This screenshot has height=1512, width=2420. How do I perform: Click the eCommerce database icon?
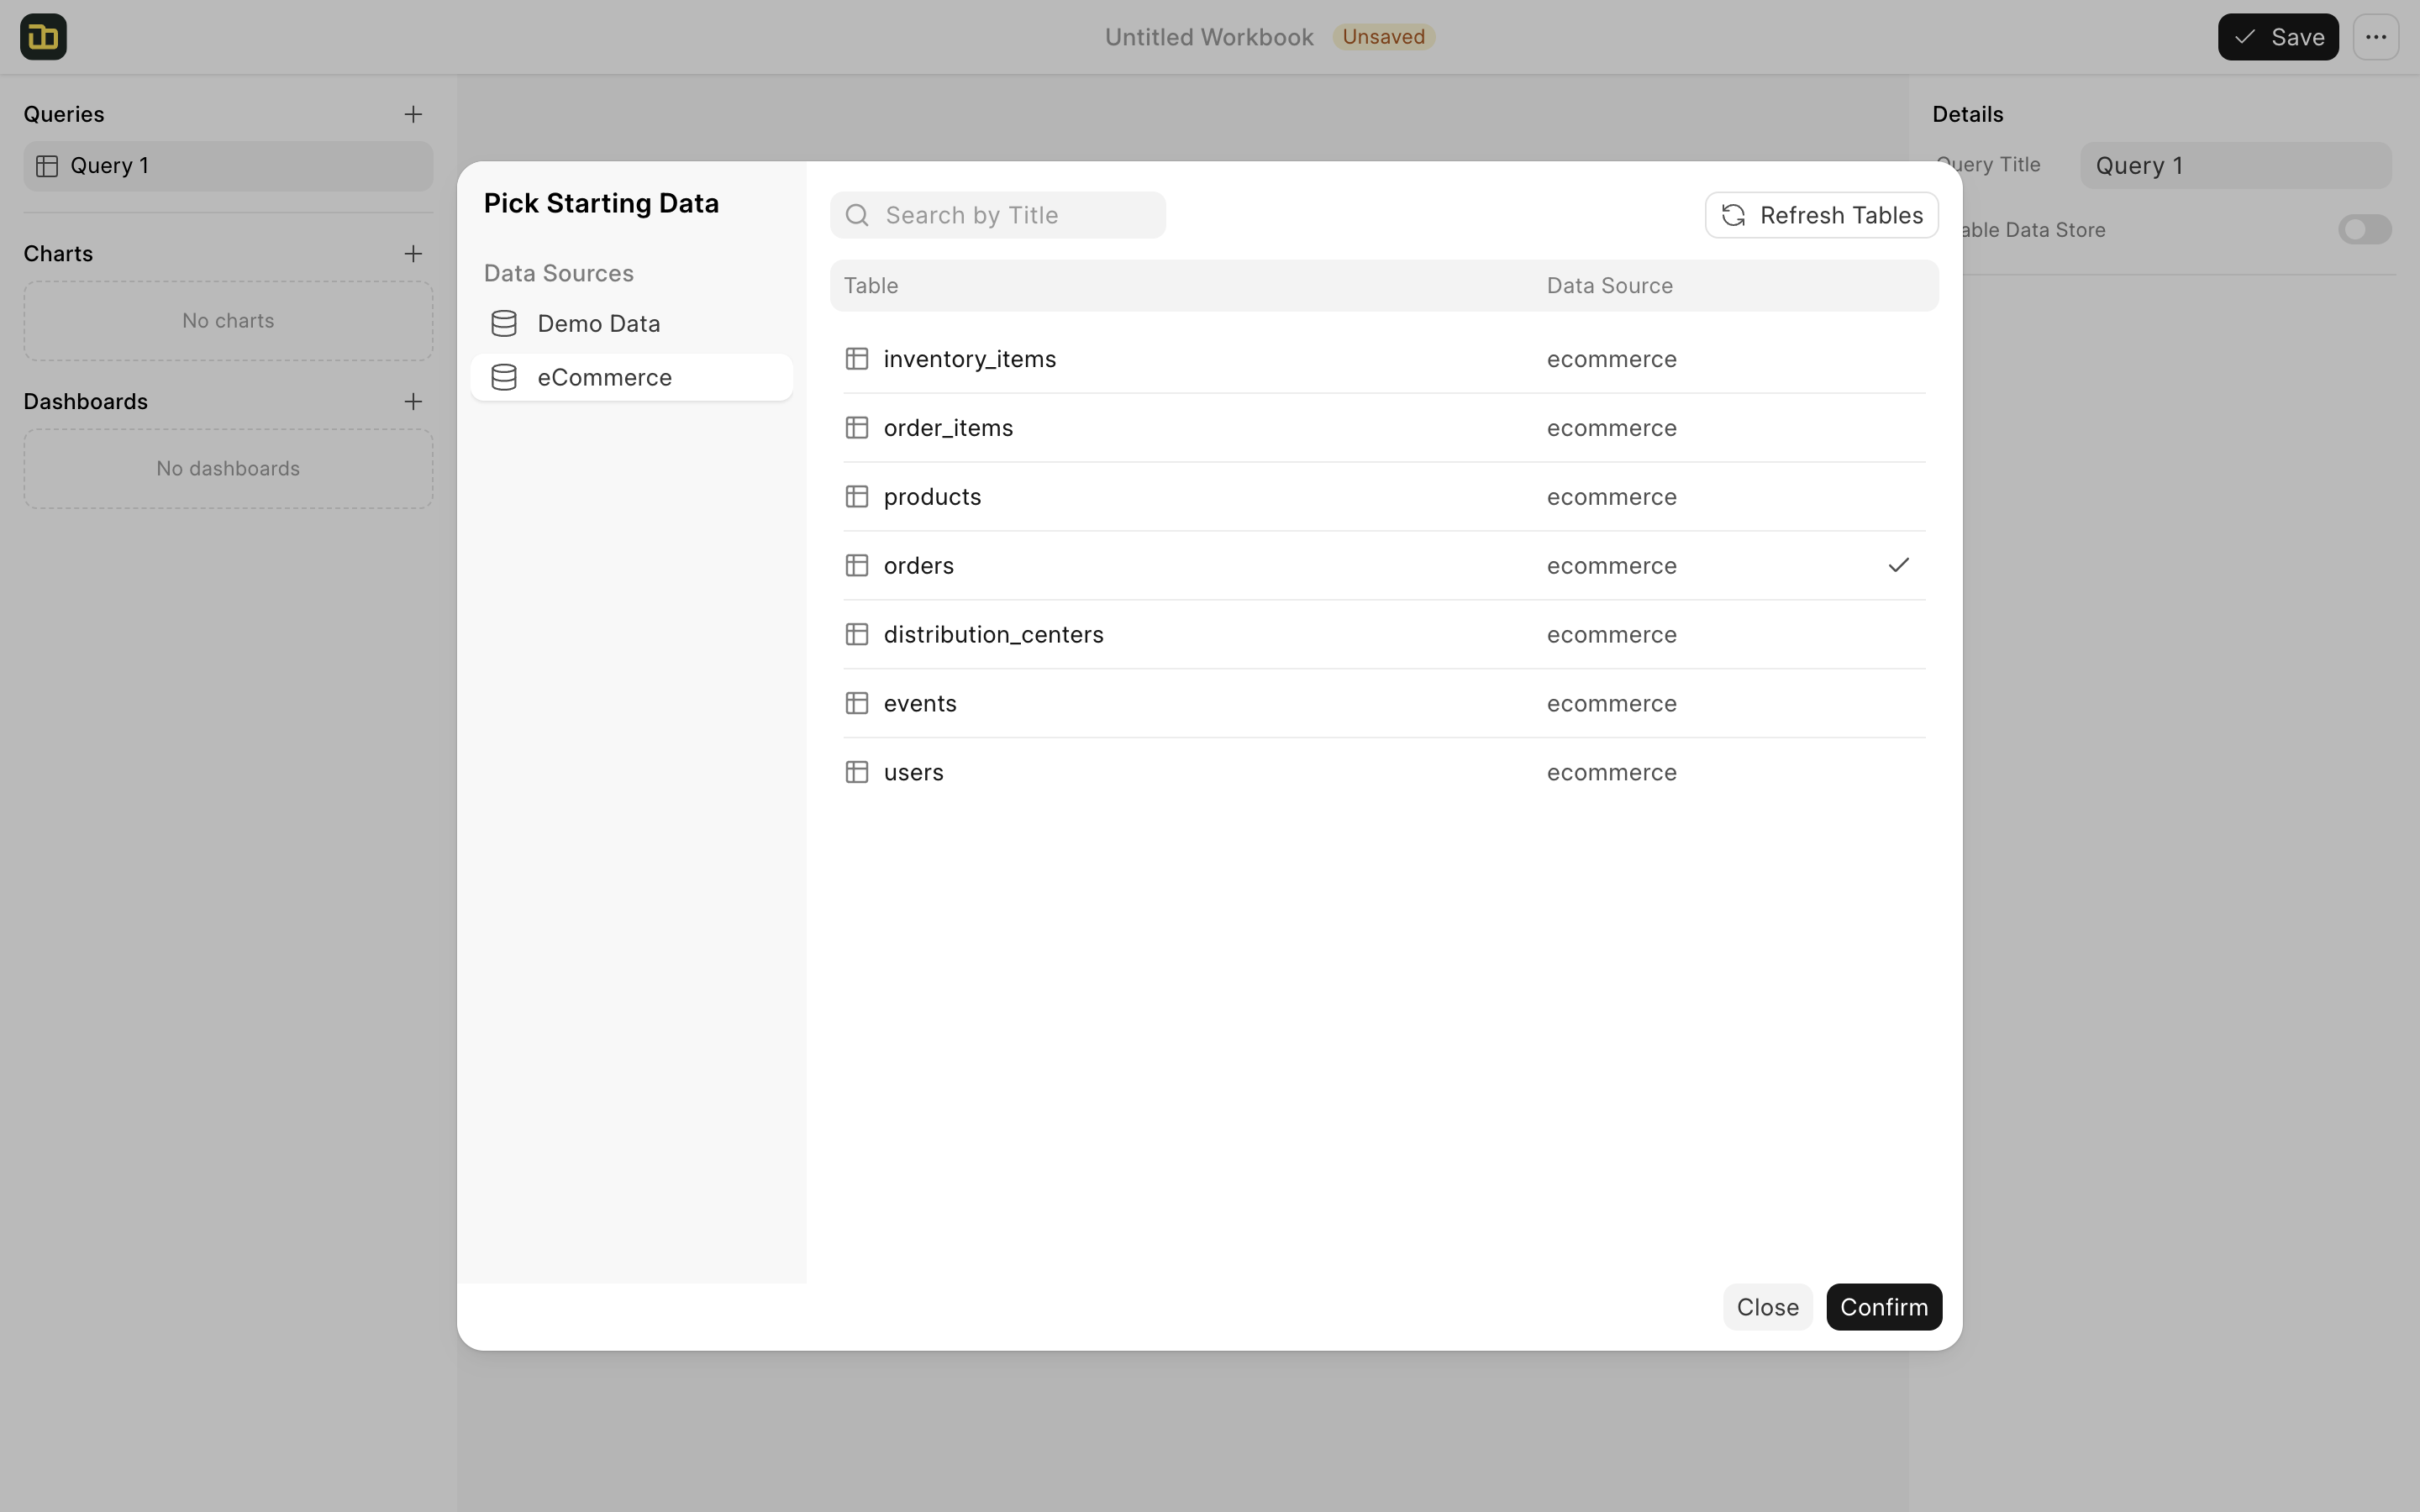504,378
